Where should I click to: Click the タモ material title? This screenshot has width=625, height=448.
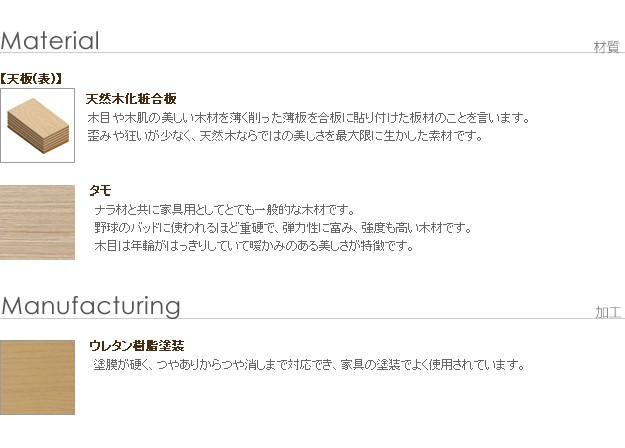point(99,190)
